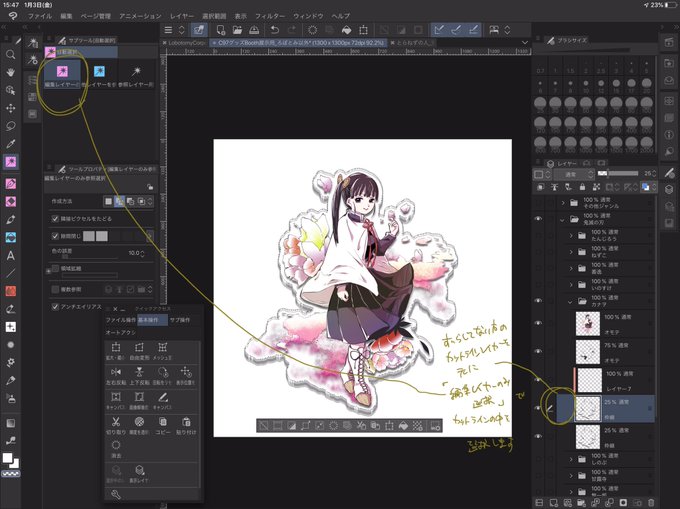
Task: Switch to the LobotomyCorp canvas tab
Action: point(187,43)
